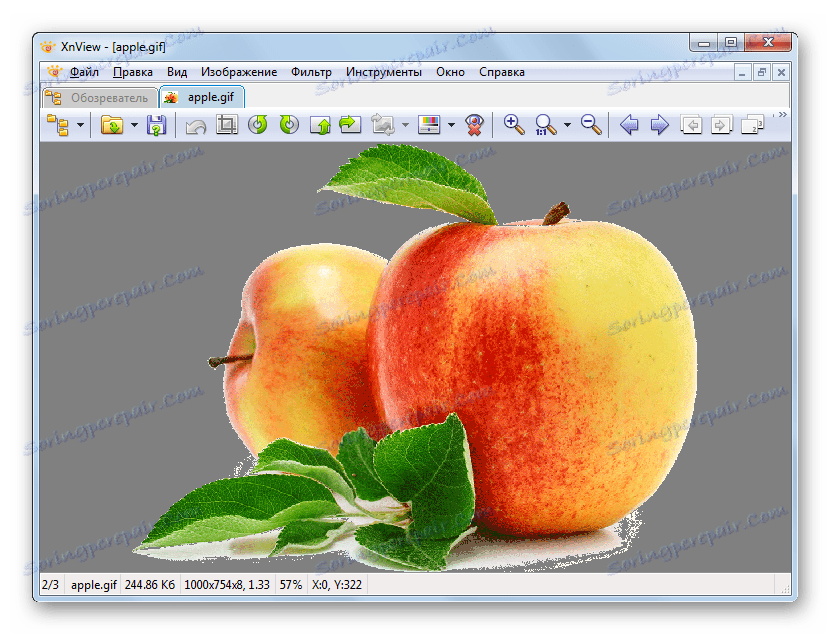The height and width of the screenshot is (635, 831).
Task: Open the Изображение menu
Action: [x=238, y=72]
